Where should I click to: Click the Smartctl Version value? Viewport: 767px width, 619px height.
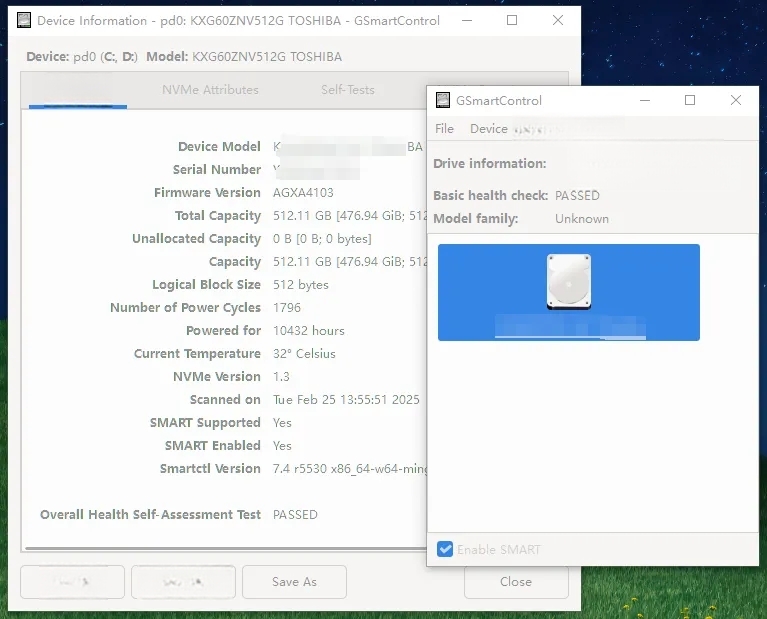[350, 468]
